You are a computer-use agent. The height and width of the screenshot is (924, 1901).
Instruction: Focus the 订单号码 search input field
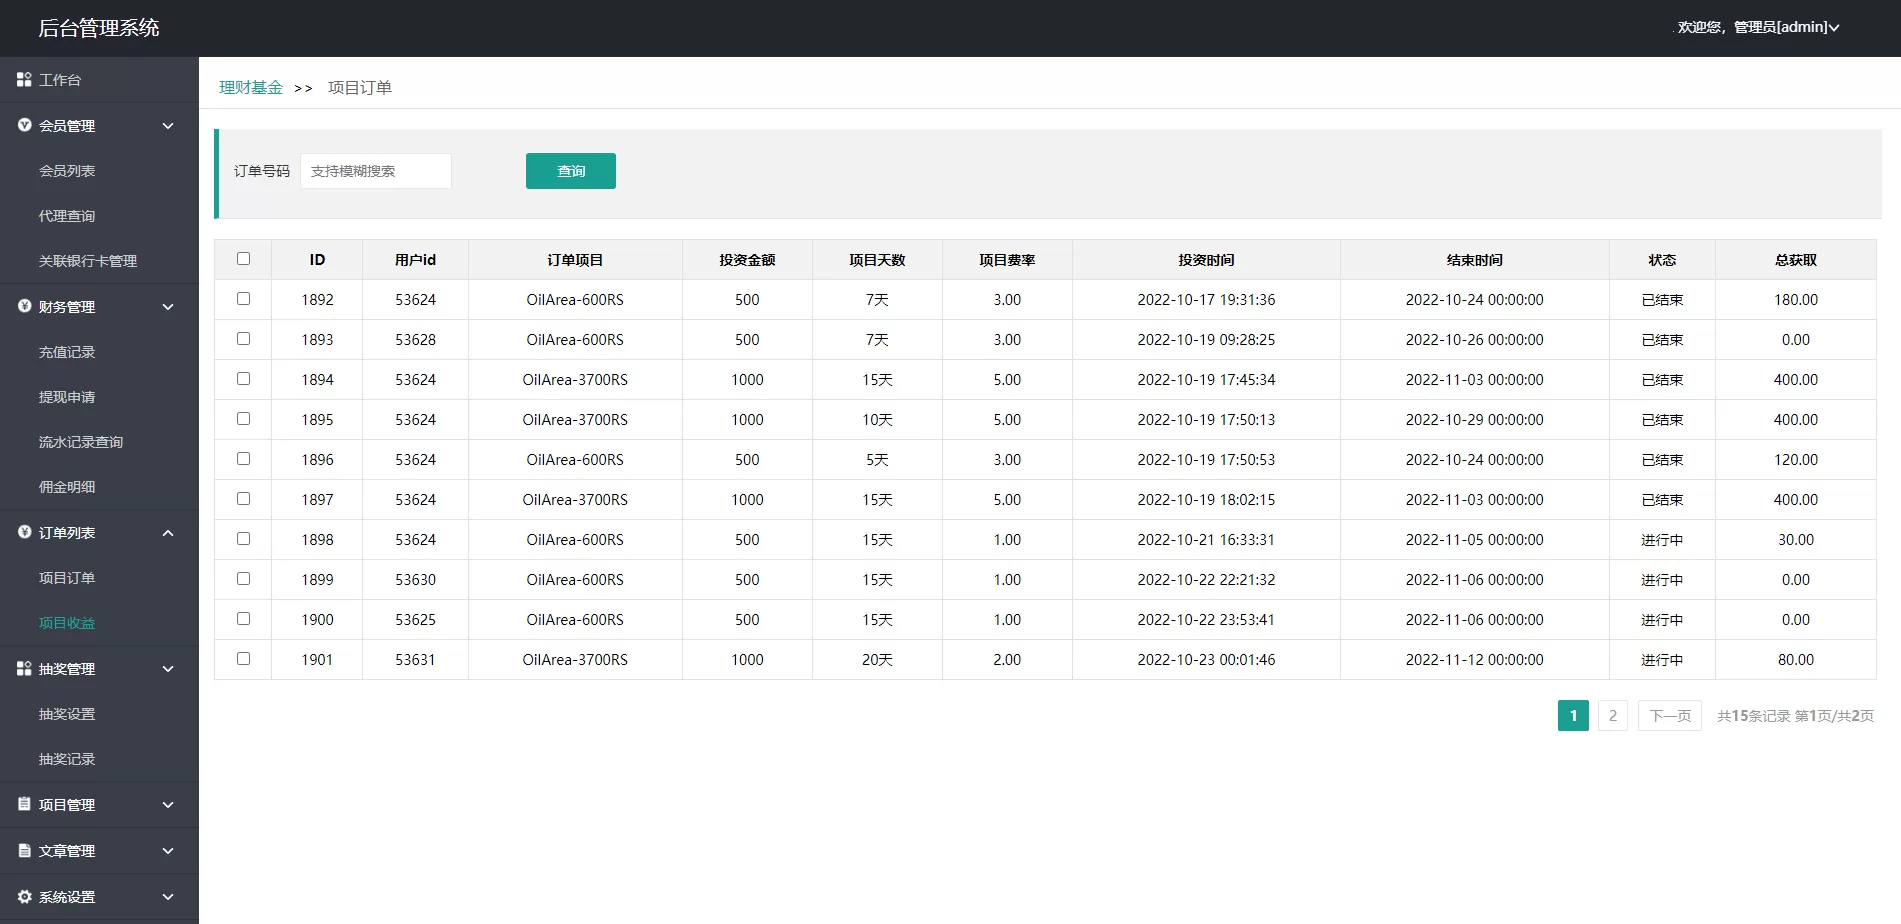[376, 171]
